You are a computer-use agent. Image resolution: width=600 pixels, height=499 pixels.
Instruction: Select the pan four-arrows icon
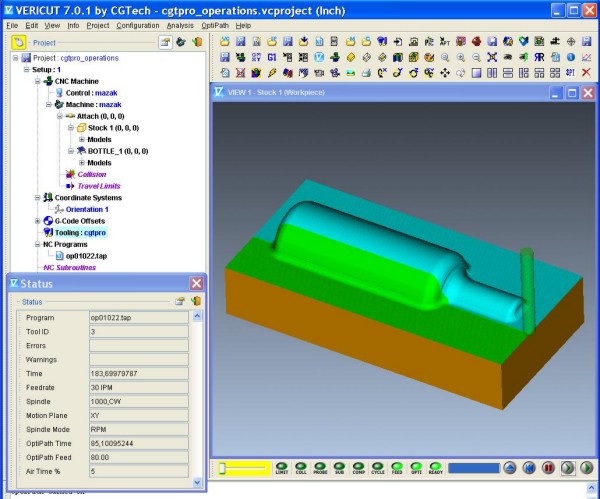click(445, 73)
